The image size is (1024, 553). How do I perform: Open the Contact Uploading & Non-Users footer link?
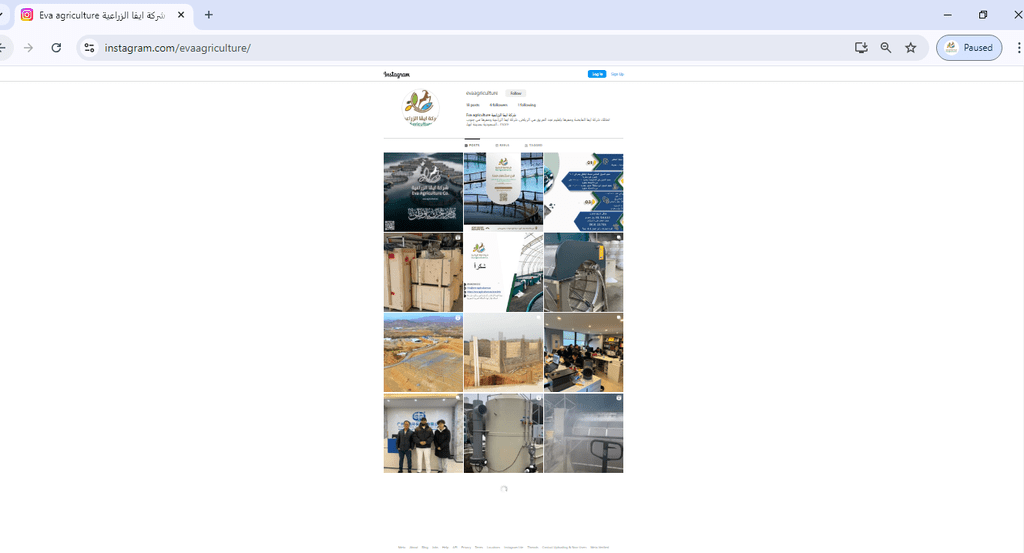pos(564,547)
